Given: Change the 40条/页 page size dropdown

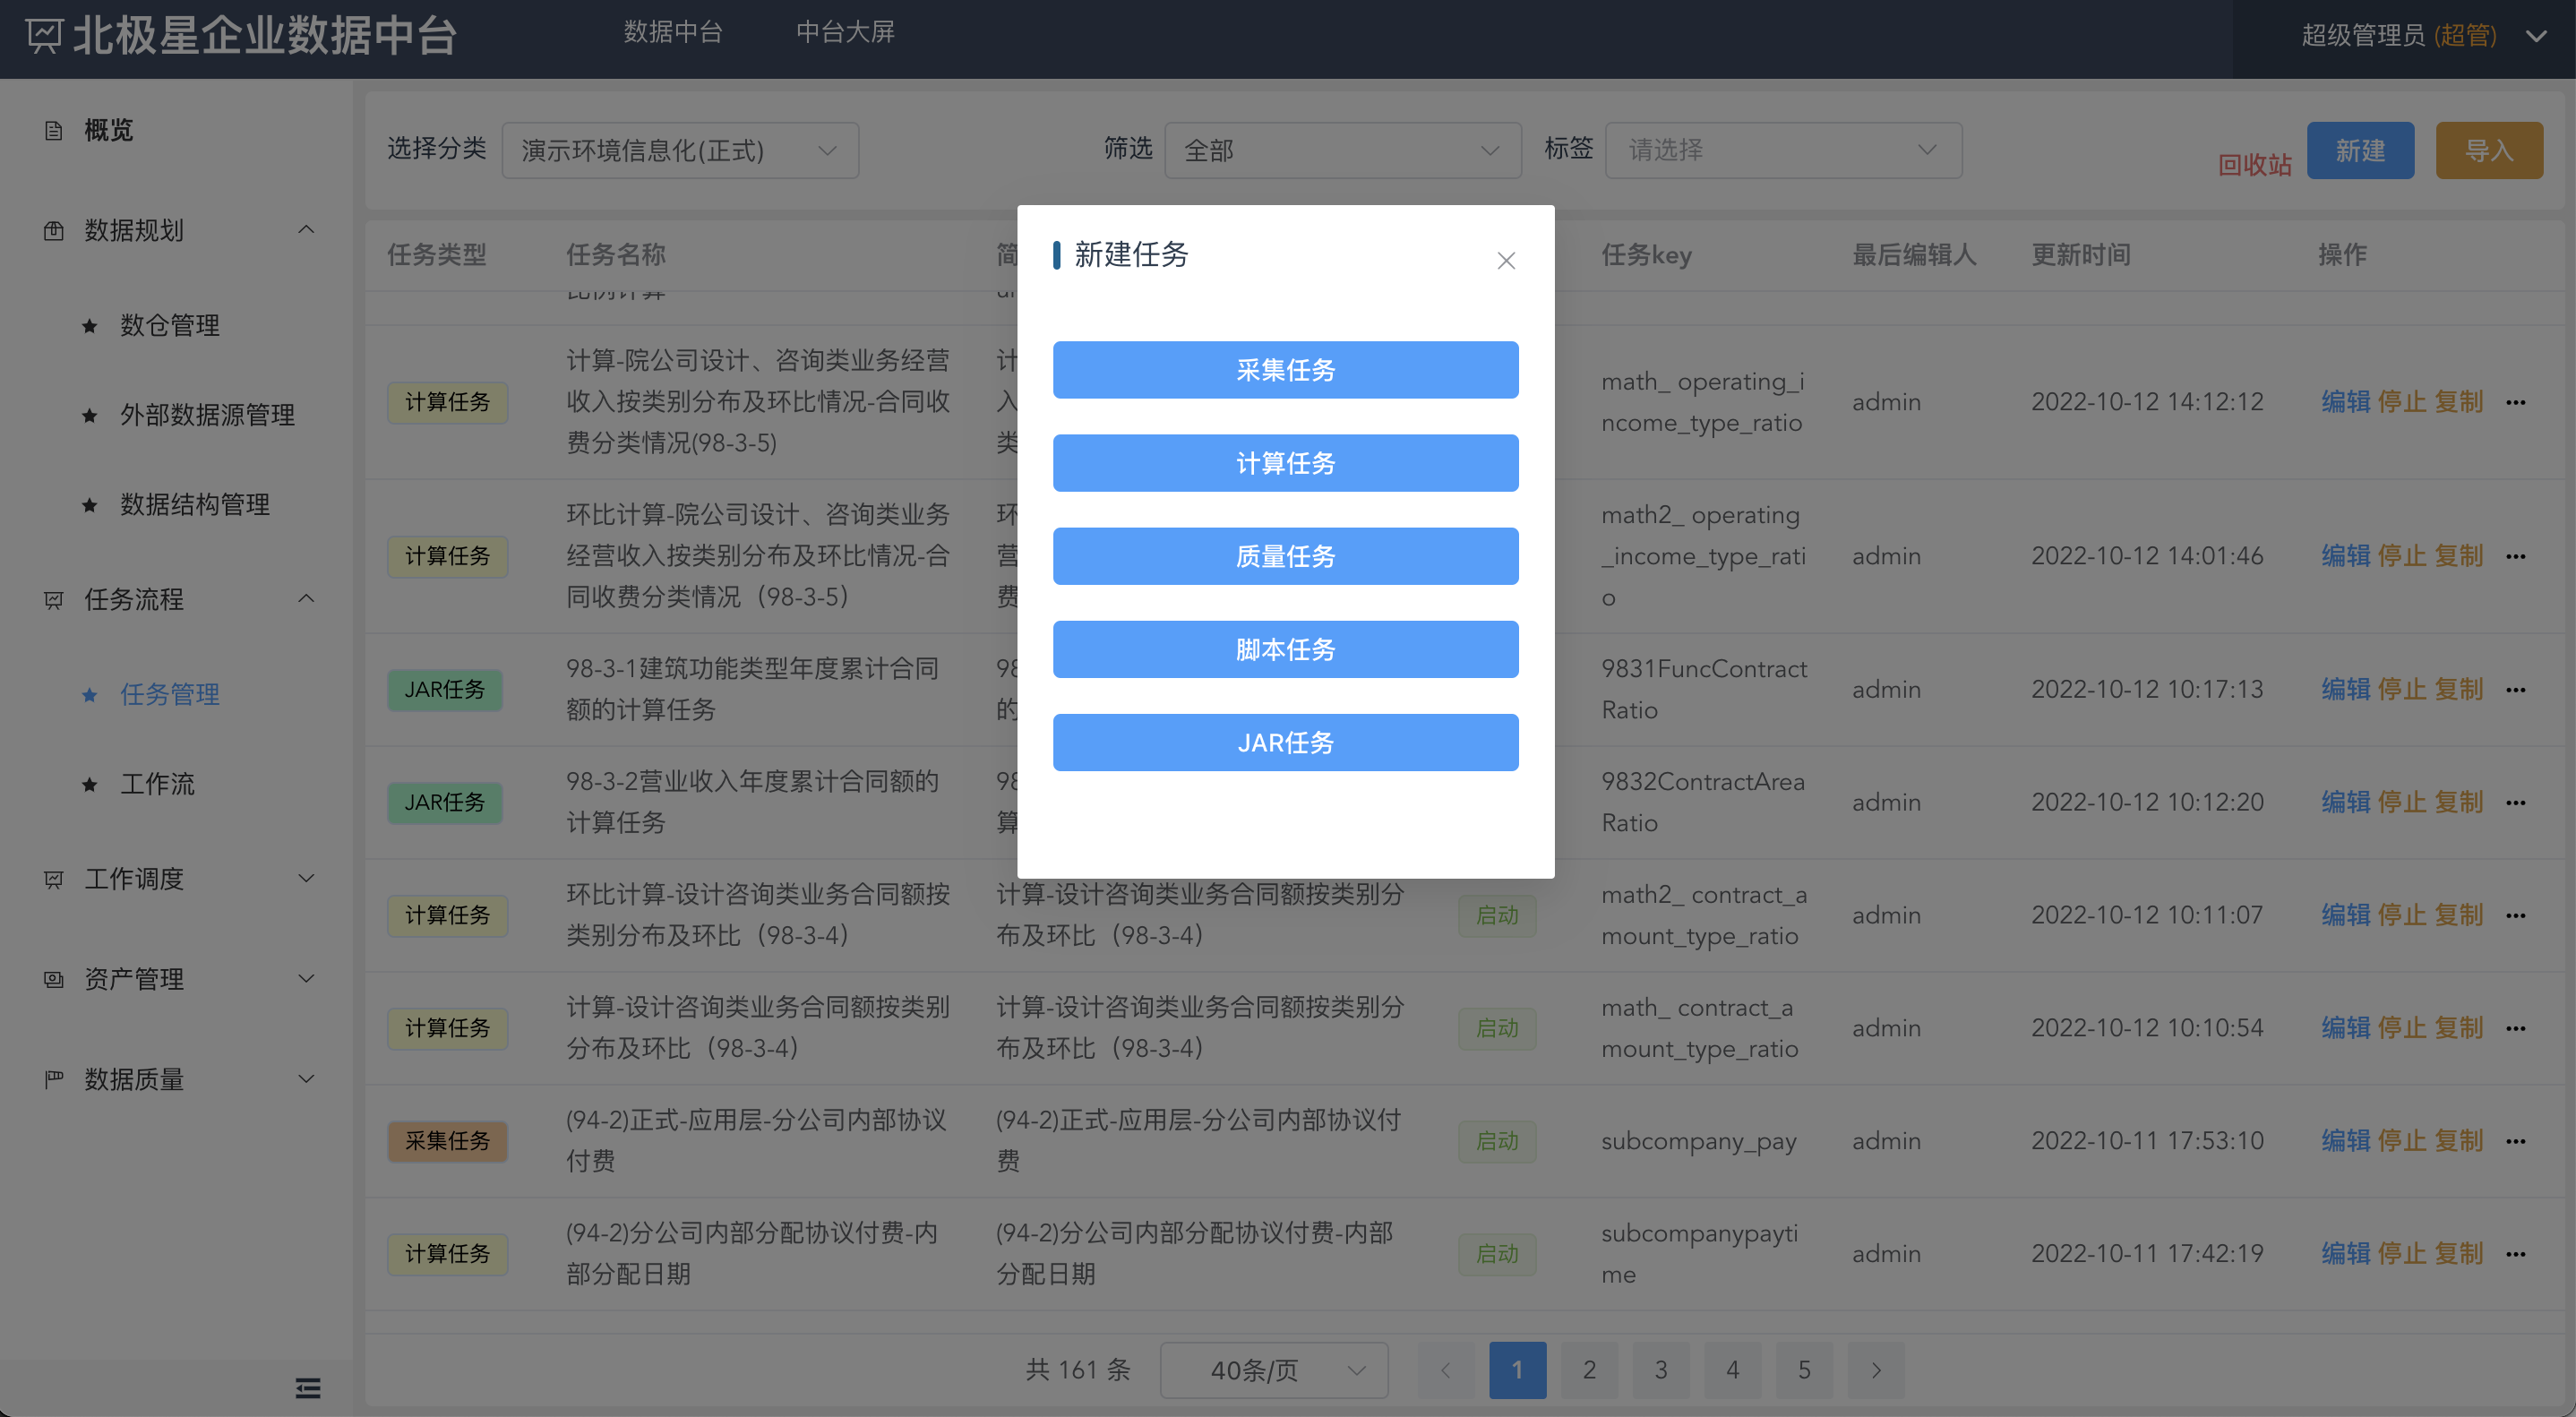Looking at the screenshot, I should (1274, 1370).
